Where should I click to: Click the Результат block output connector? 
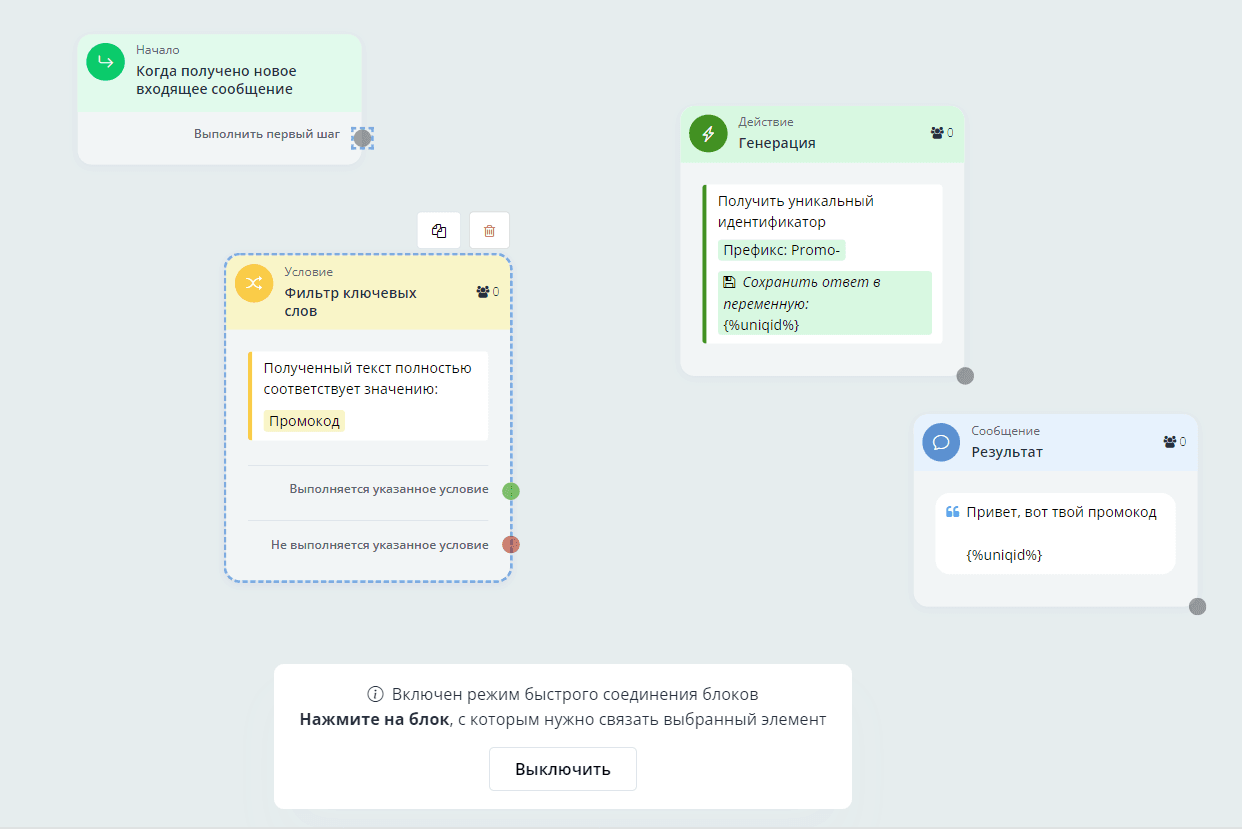1197,606
